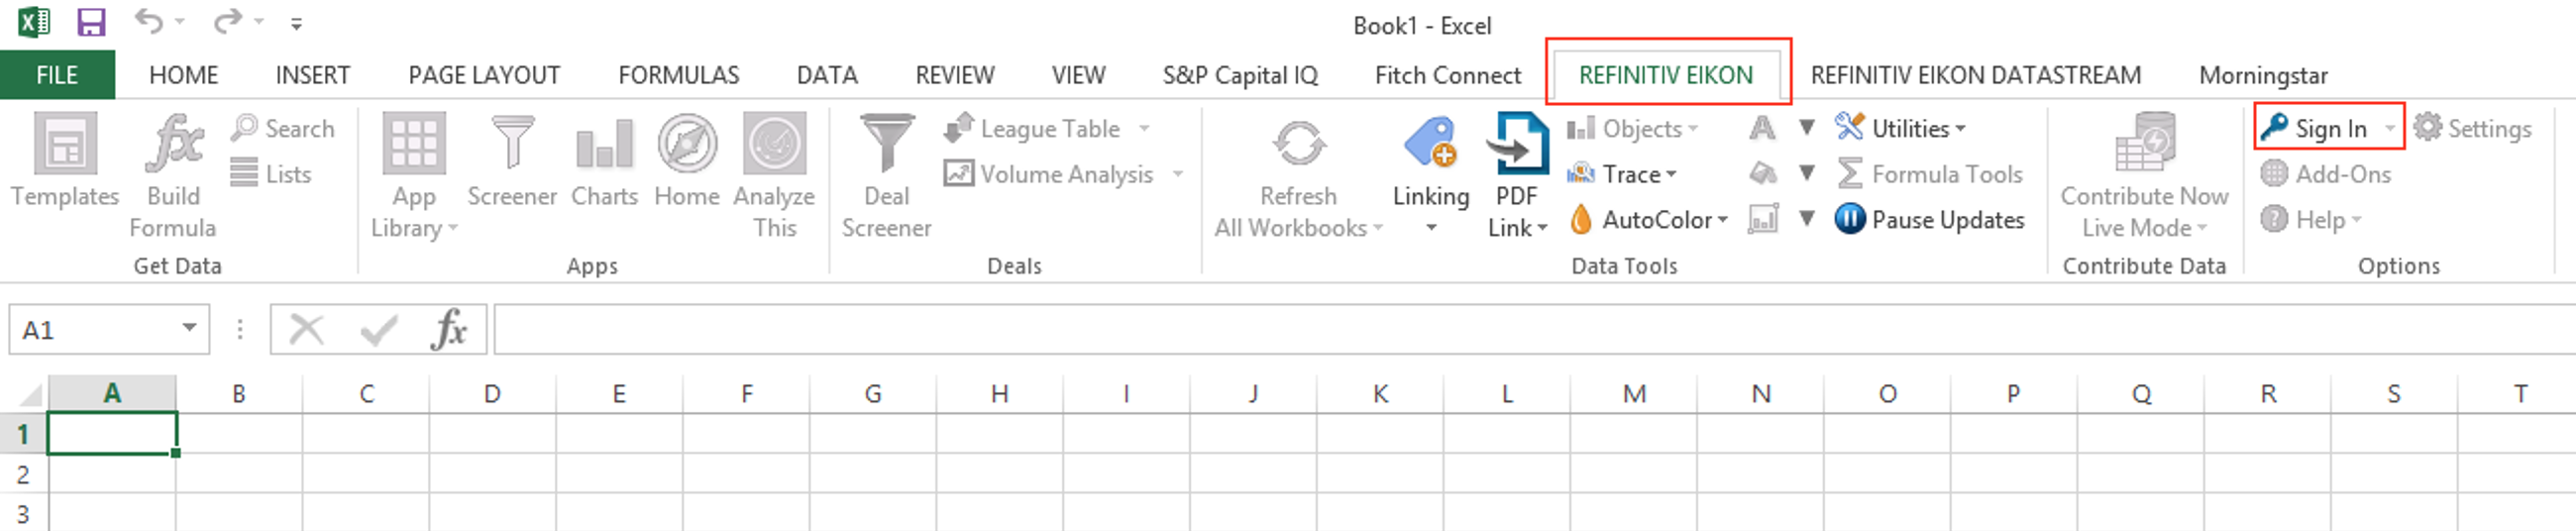Open the App Library
Viewport: 2576px width, 531px height.
pos(413,176)
